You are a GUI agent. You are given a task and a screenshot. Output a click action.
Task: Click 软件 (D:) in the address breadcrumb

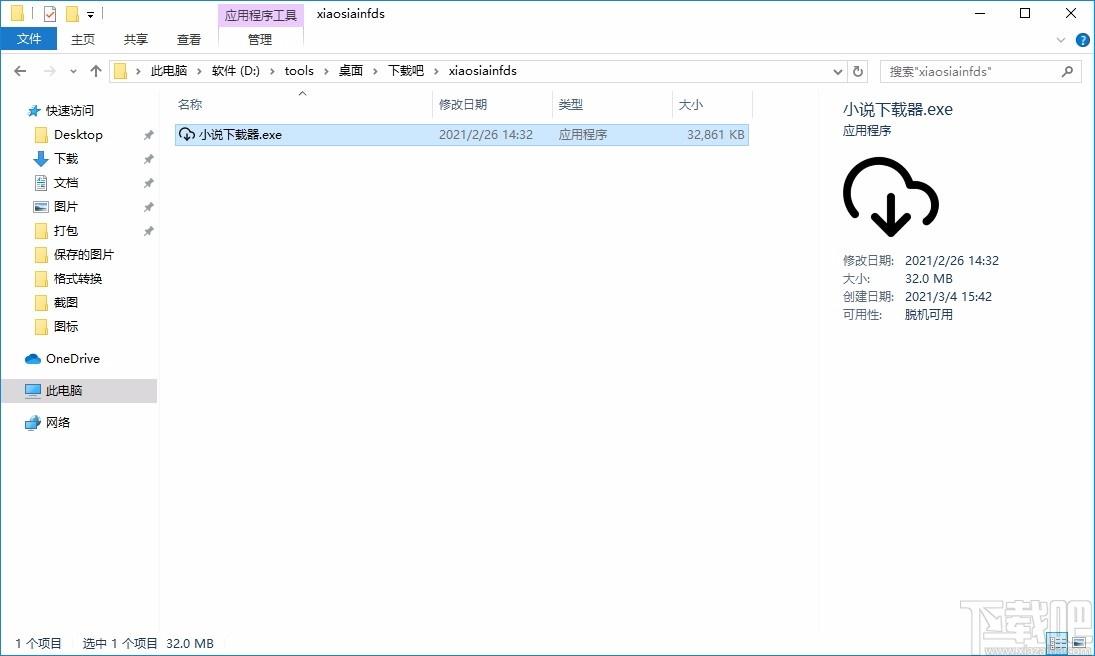coord(235,71)
